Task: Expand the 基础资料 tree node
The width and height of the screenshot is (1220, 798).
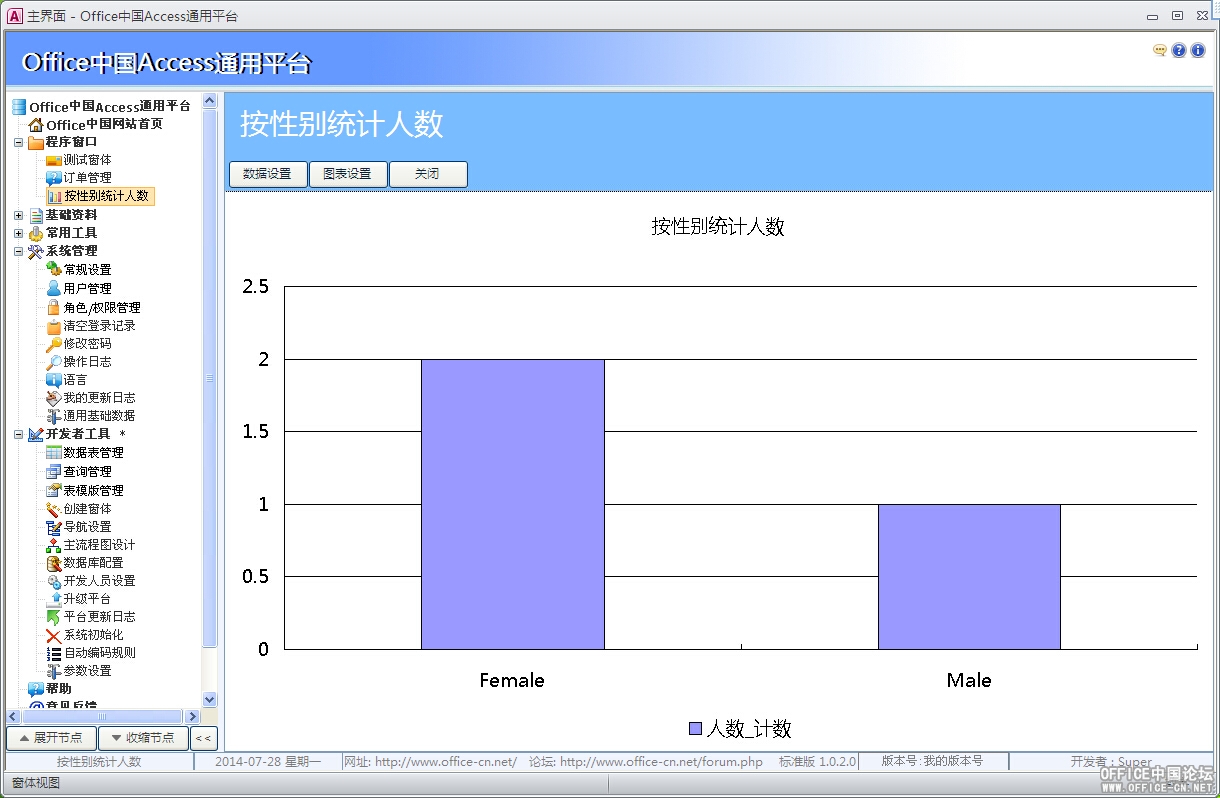Action: [18, 215]
